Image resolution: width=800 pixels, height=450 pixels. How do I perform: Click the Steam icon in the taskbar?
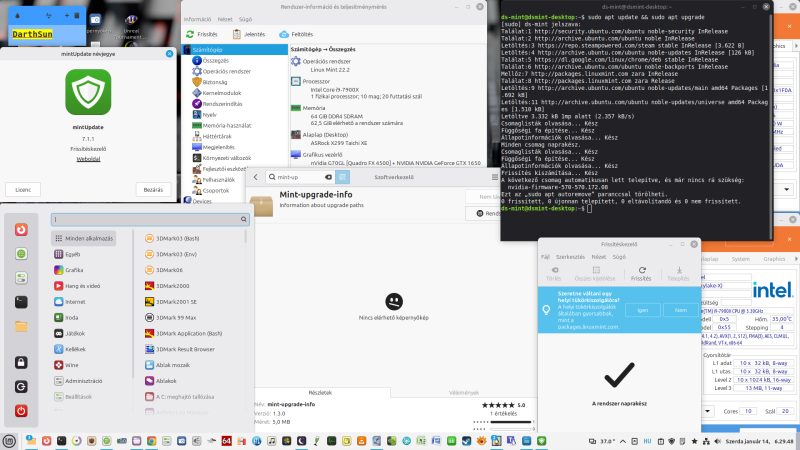[466, 441]
